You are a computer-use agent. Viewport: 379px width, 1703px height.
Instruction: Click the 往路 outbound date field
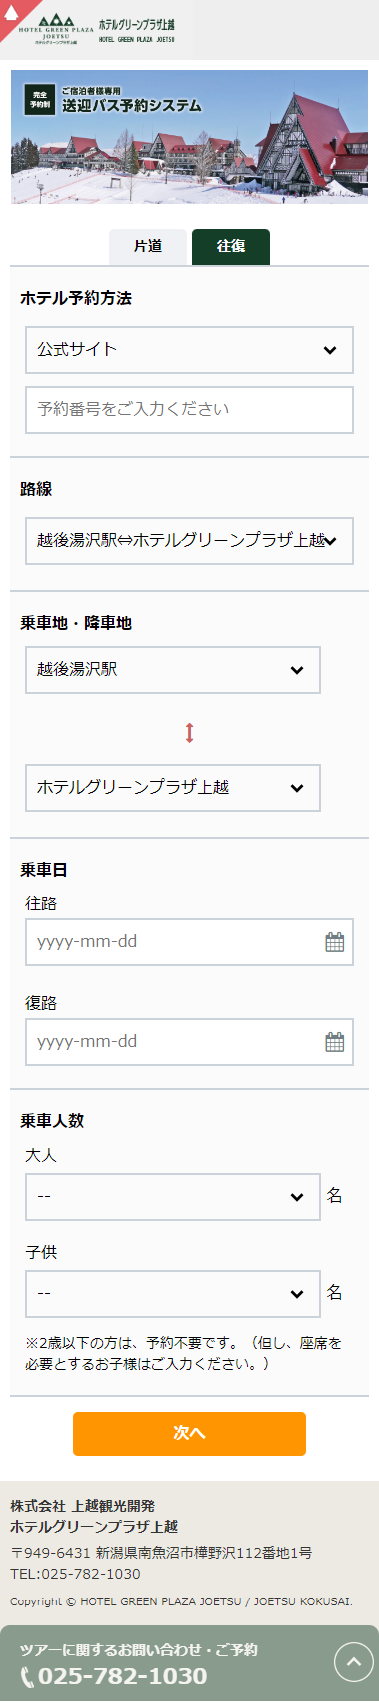(189, 942)
